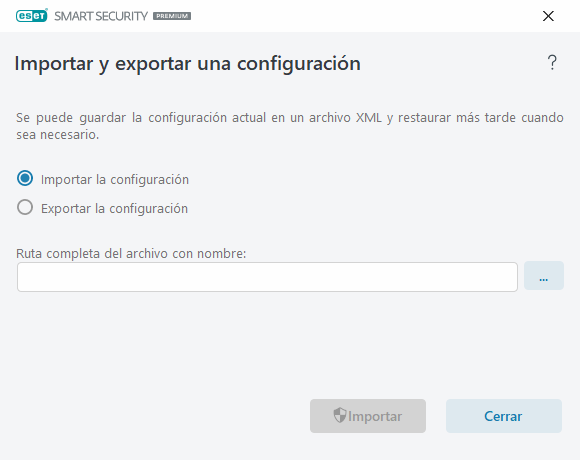Choose Exportar la configuración option
This screenshot has width=580, height=460.
click(25, 207)
